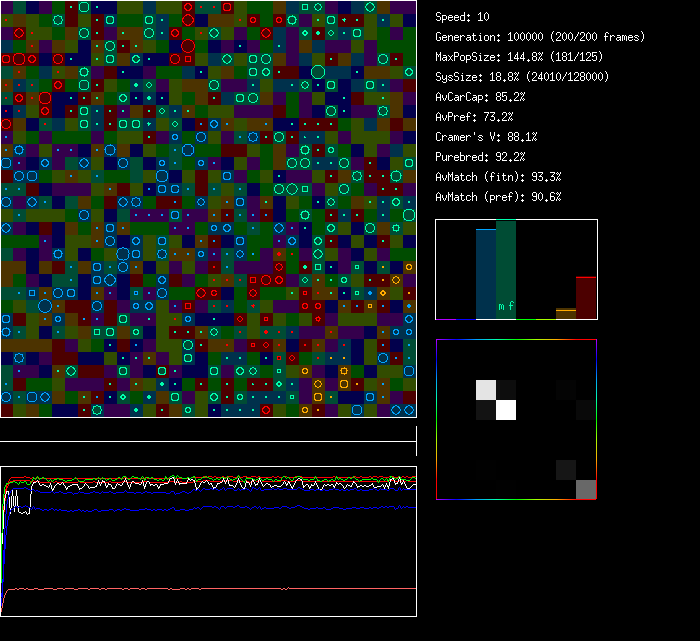This screenshot has height=641, width=700.
Task: Select the dark blue histogram bar
Action: point(485,275)
